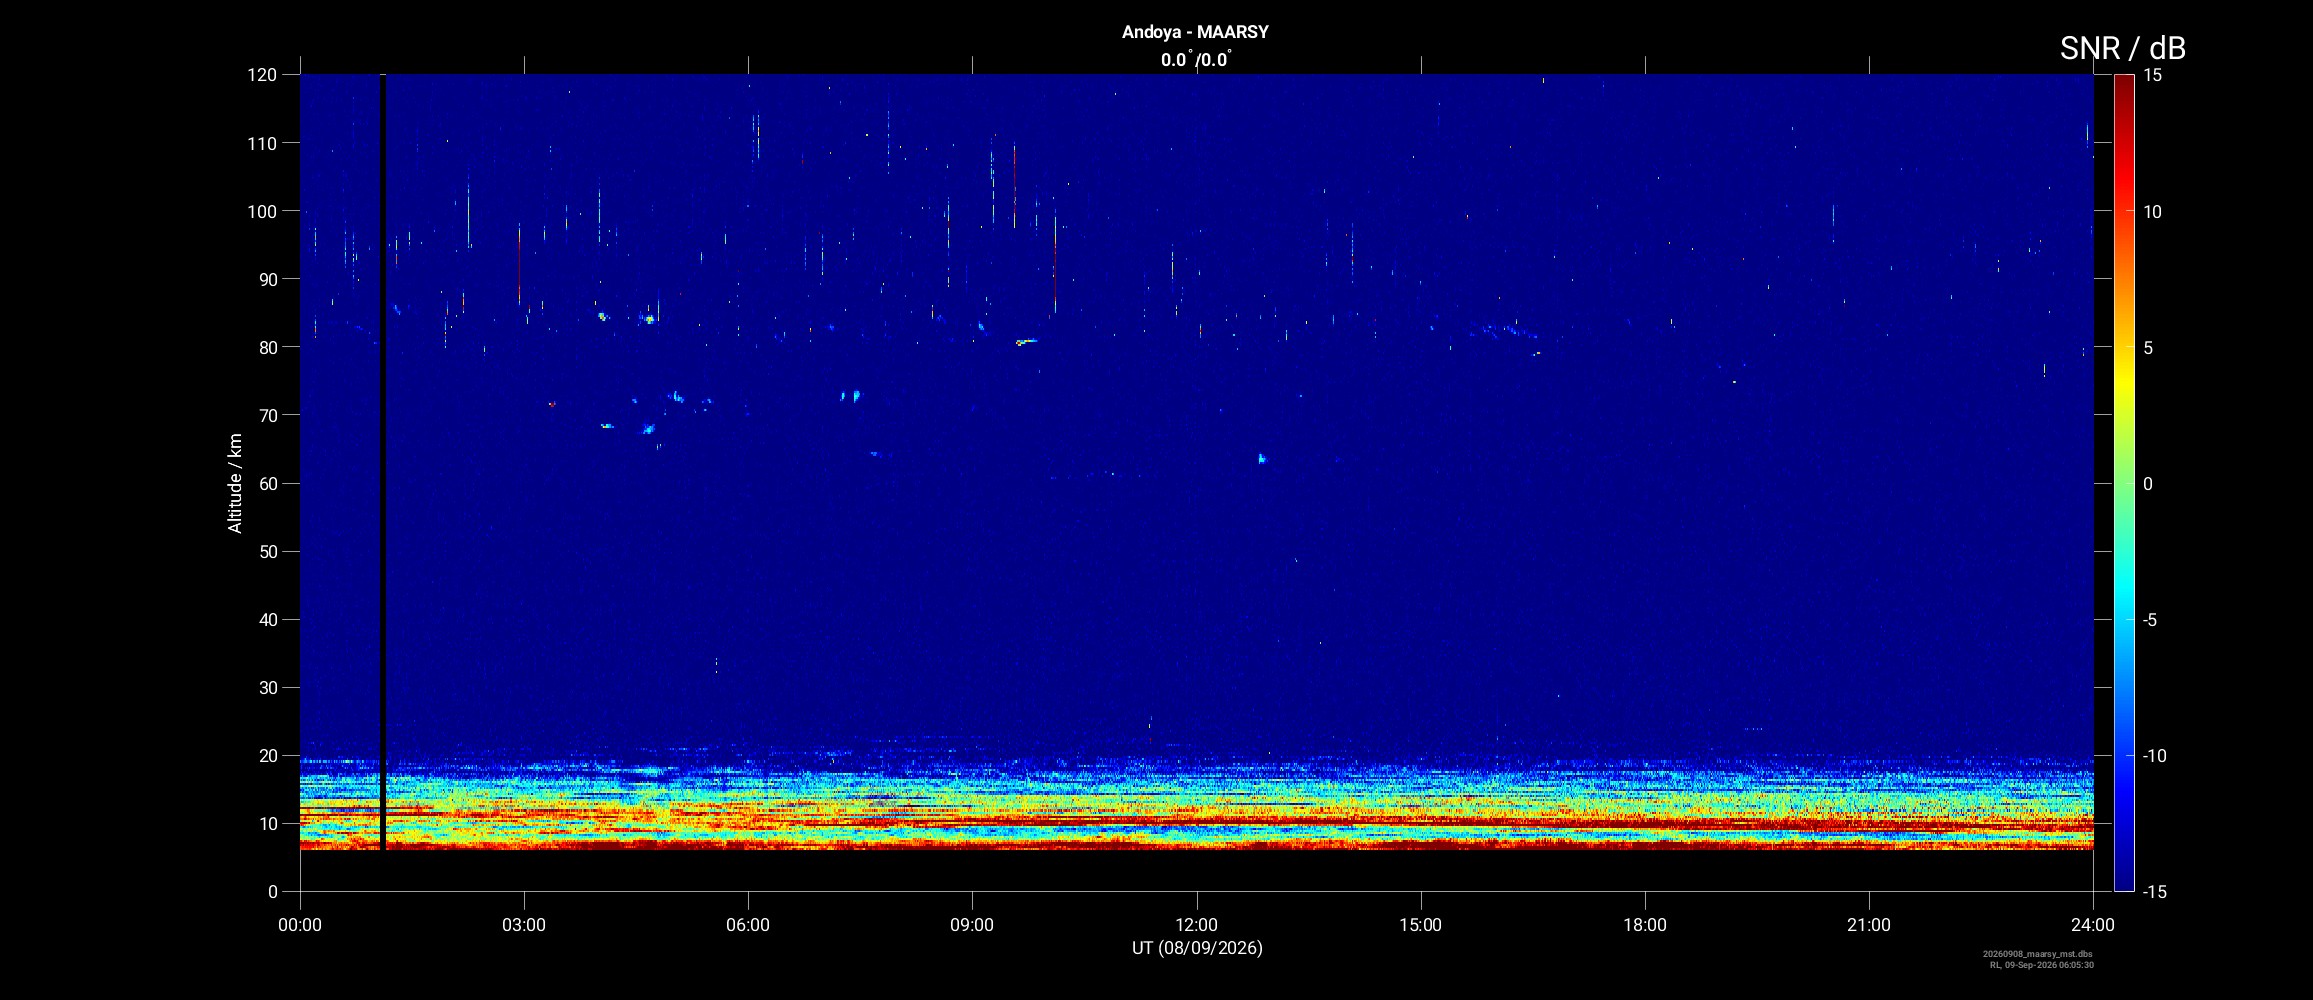This screenshot has height=1000, width=2313.
Task: Click the "0.0°/0.0°" beam direction subtitle
Action: point(1196,60)
